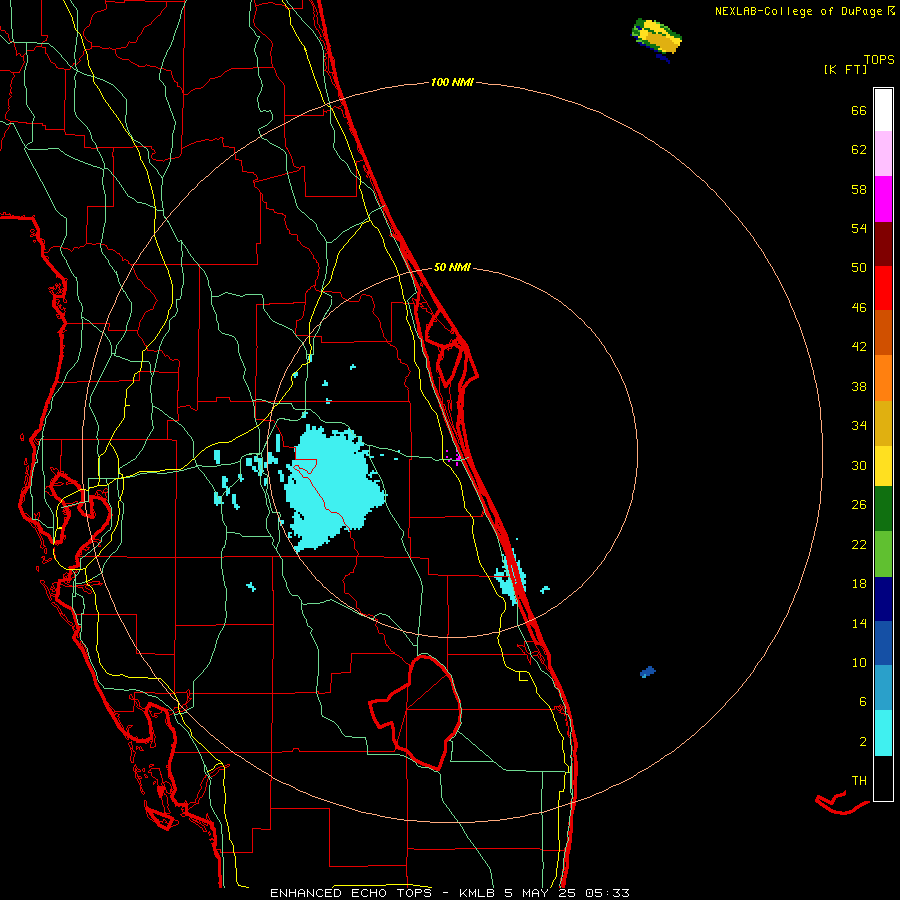Click the light pink legend swatch
The image size is (900, 900).
click(x=883, y=153)
